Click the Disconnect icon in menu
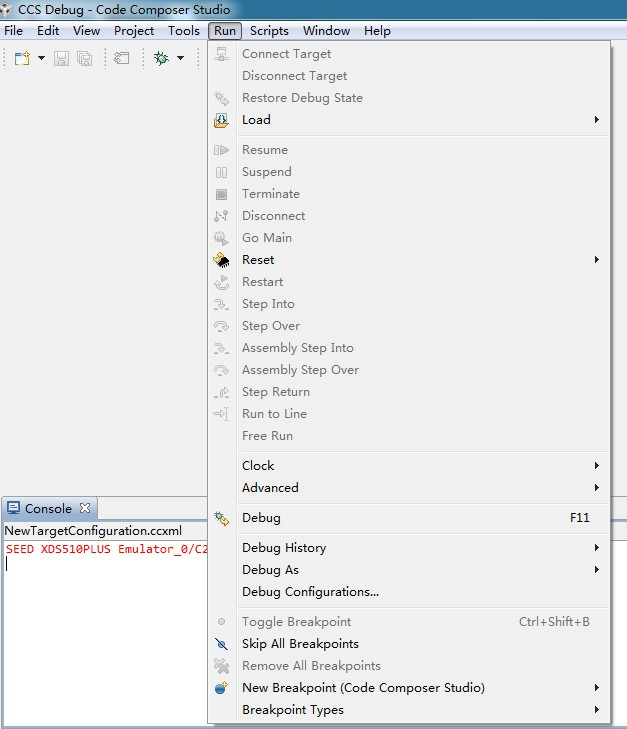 click(x=221, y=216)
